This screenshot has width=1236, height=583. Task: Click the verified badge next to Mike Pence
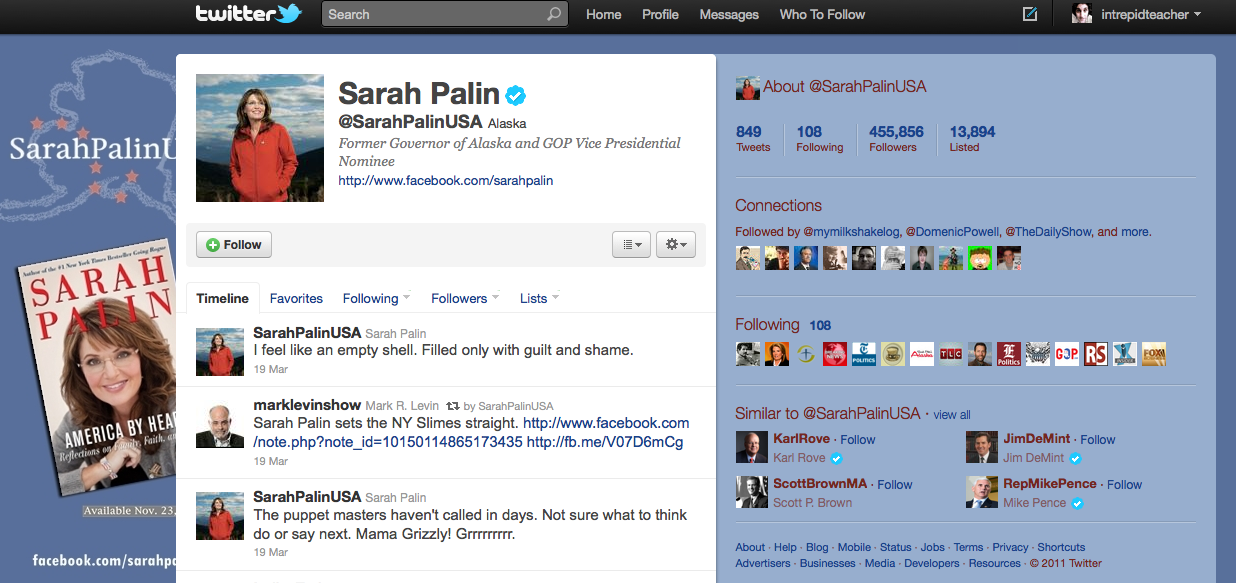point(1077,503)
